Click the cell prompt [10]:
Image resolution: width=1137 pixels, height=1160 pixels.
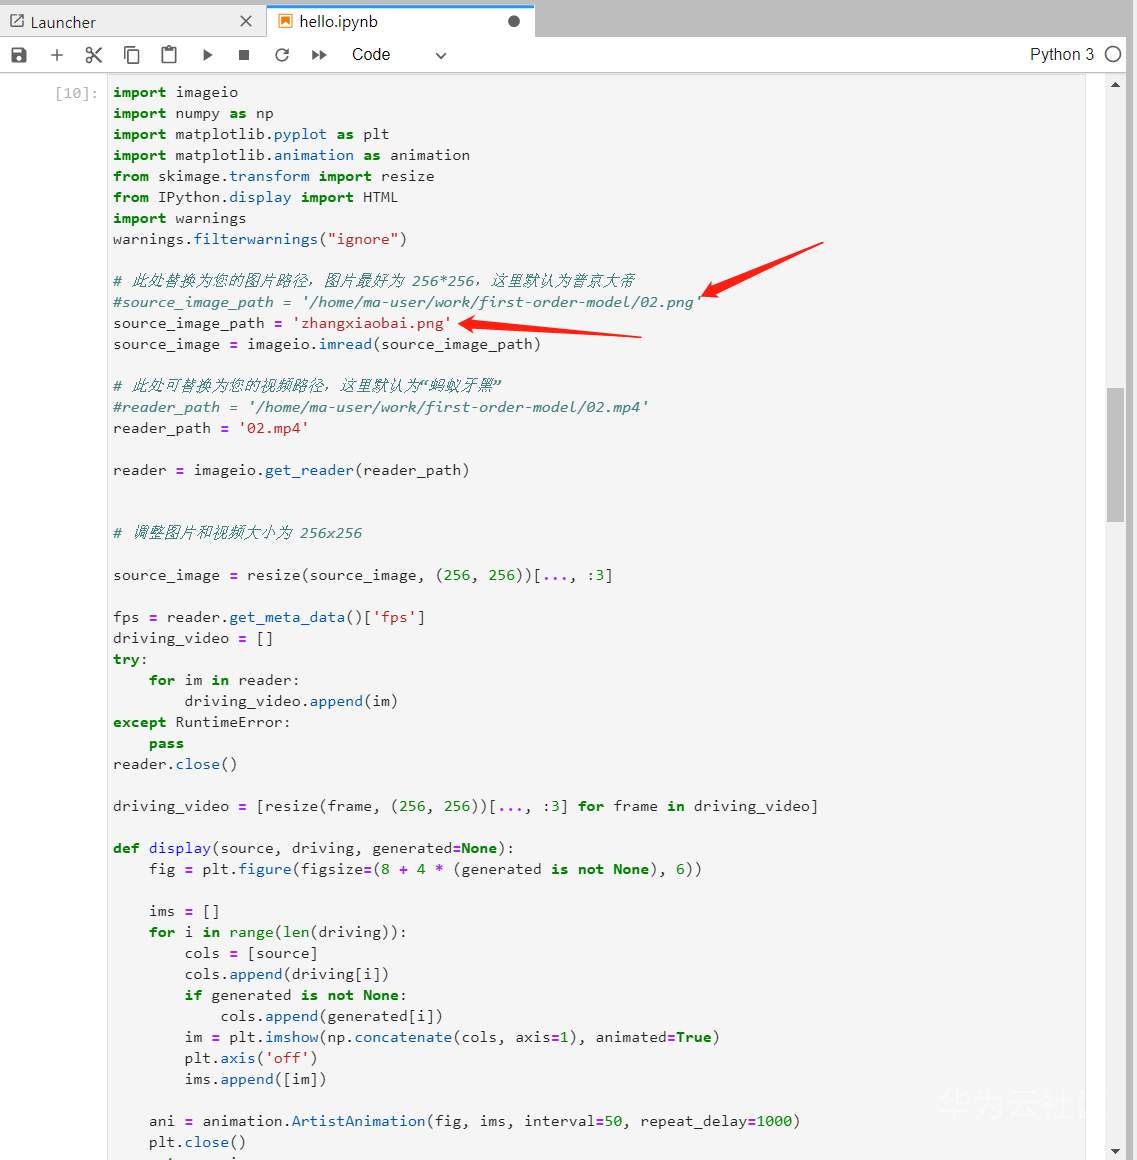(x=76, y=93)
